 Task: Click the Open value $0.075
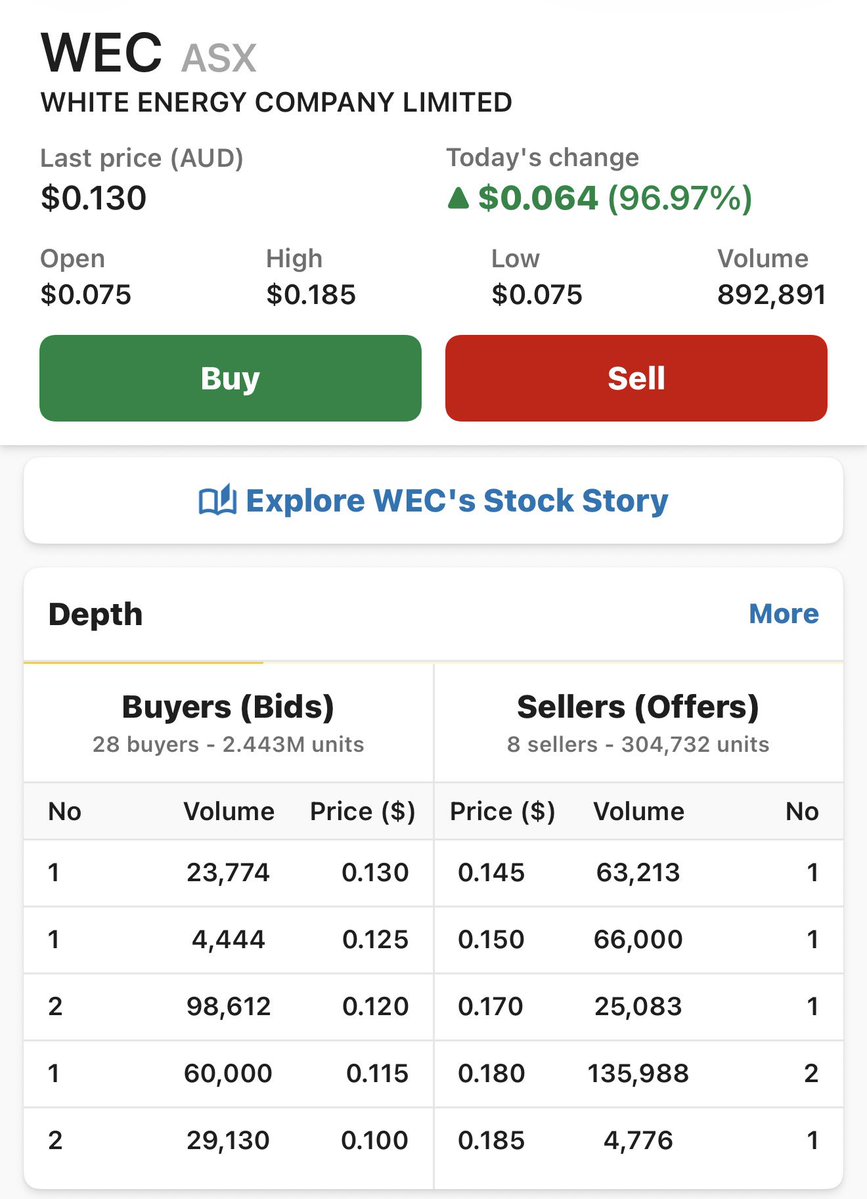coord(86,294)
